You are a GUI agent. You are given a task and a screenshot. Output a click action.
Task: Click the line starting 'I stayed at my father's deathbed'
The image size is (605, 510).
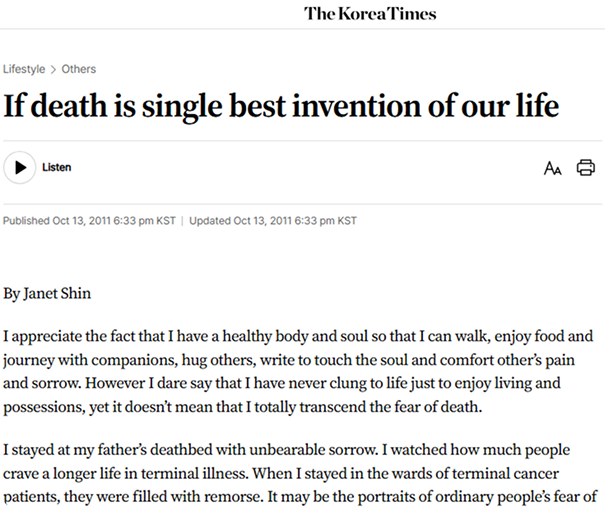click(x=287, y=450)
